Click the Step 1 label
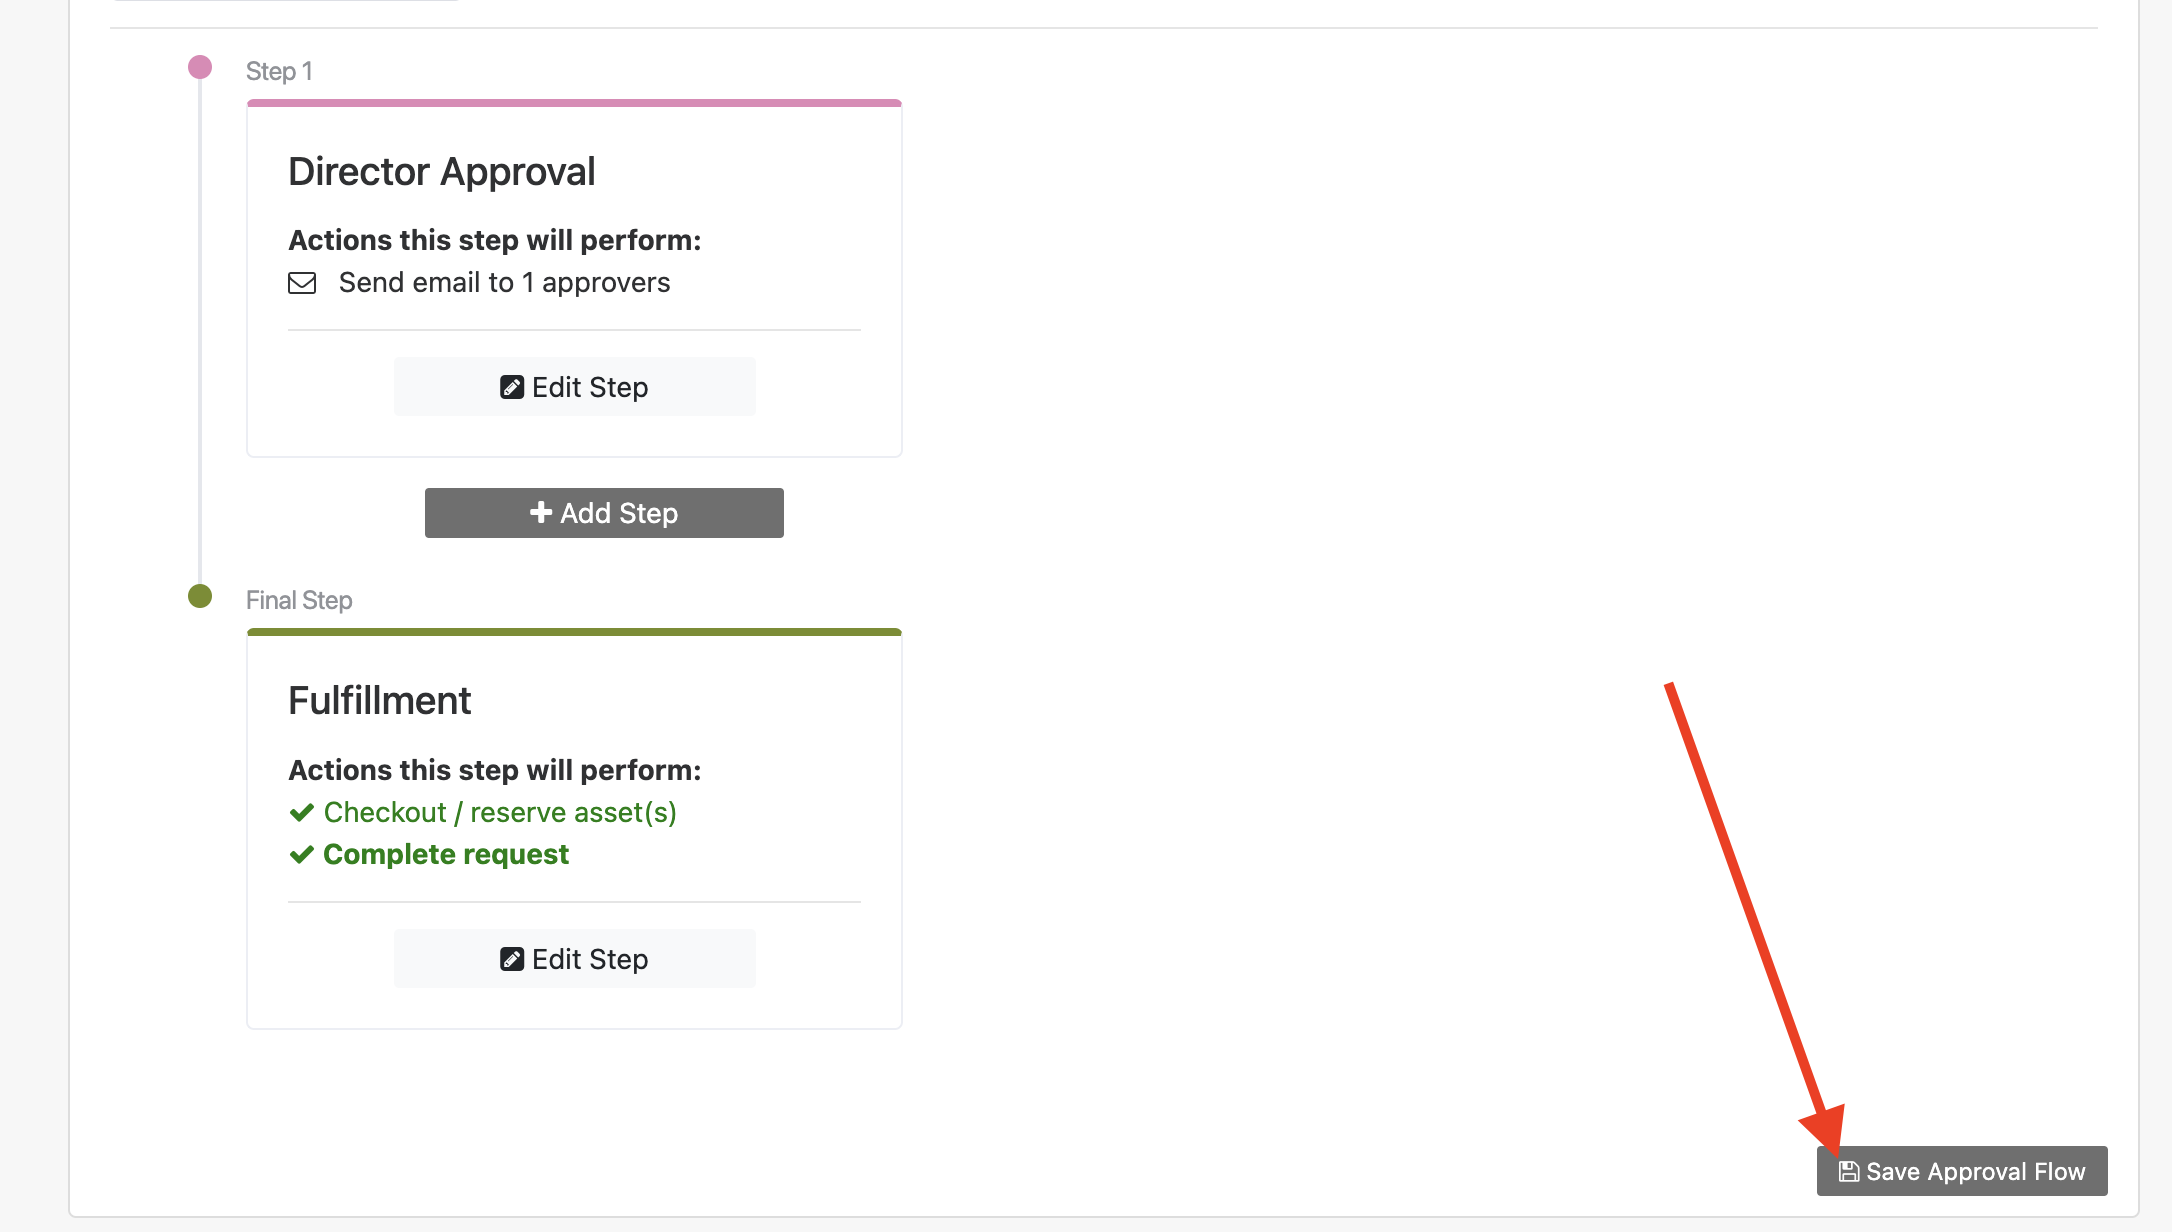The image size is (2172, 1232). pyautogui.click(x=279, y=71)
